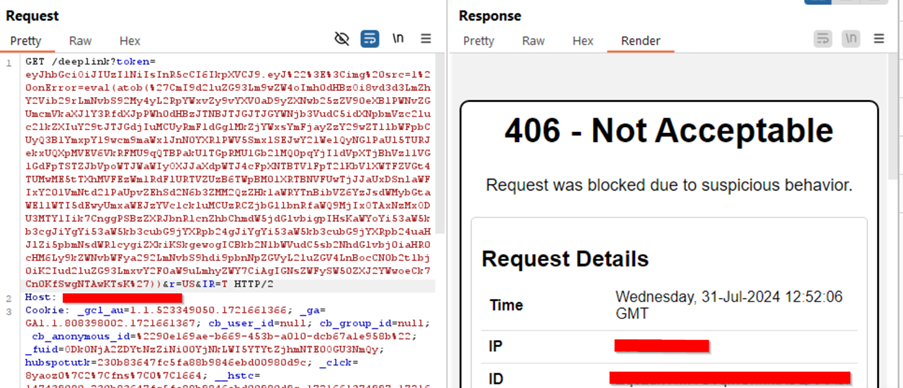This screenshot has width=903, height=388.
Task: Open the Response panel hamburger options menu
Action: point(879,39)
